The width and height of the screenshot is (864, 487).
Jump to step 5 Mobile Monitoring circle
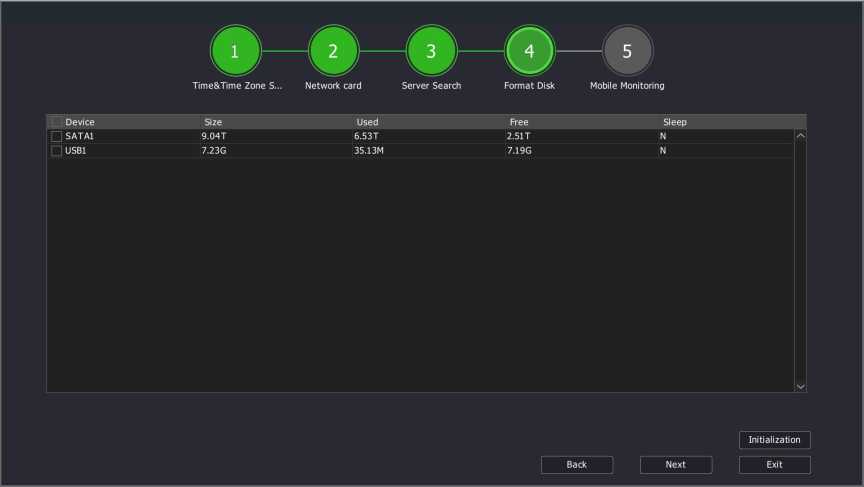[x=628, y=51]
